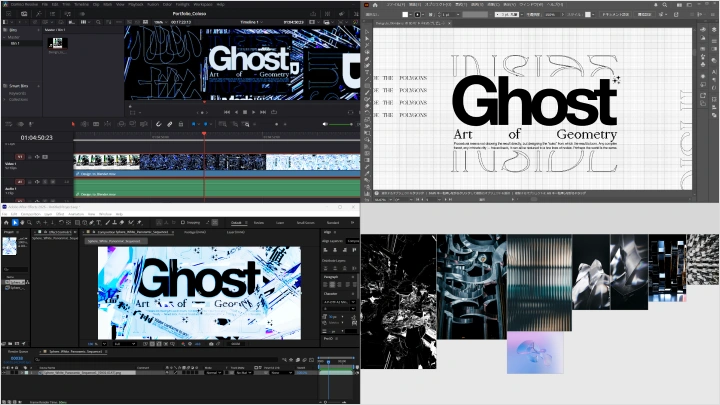This screenshot has height=405, width=720.
Task: Open the Fusion menu in DaVinci Resolve
Action: pyautogui.click(x=153, y=4)
